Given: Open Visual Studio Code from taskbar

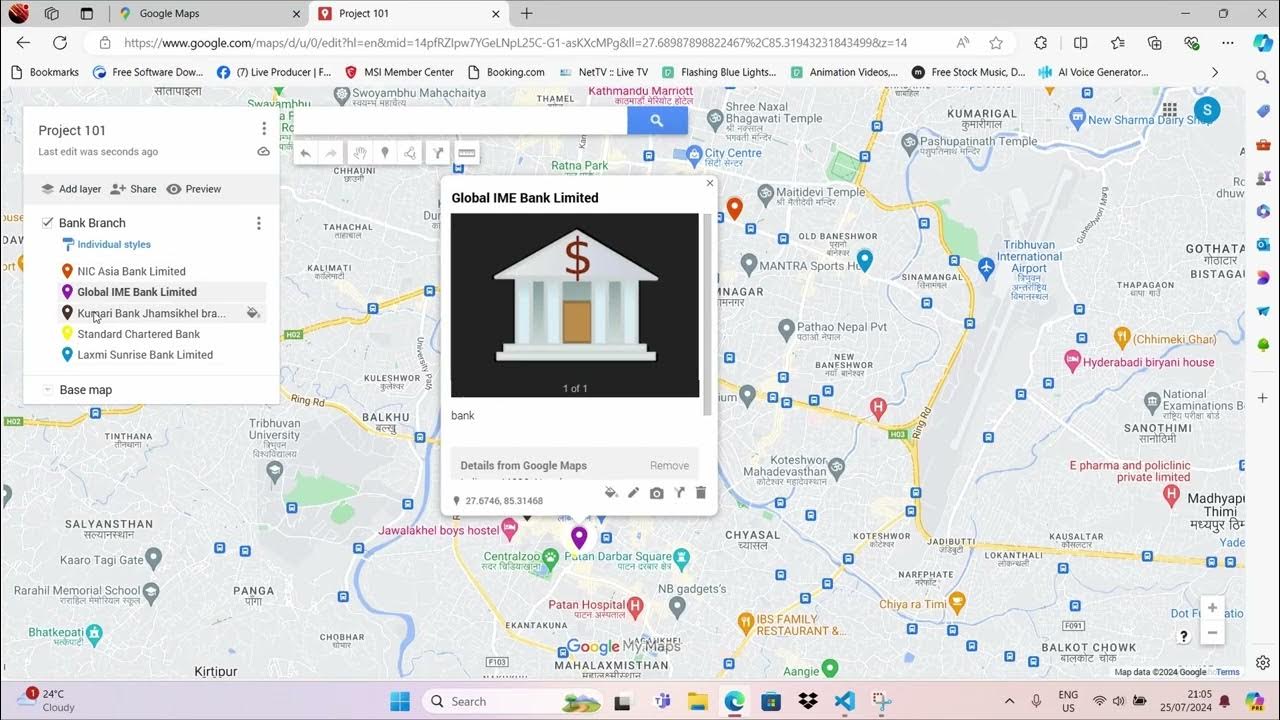Looking at the screenshot, I should pos(844,701).
